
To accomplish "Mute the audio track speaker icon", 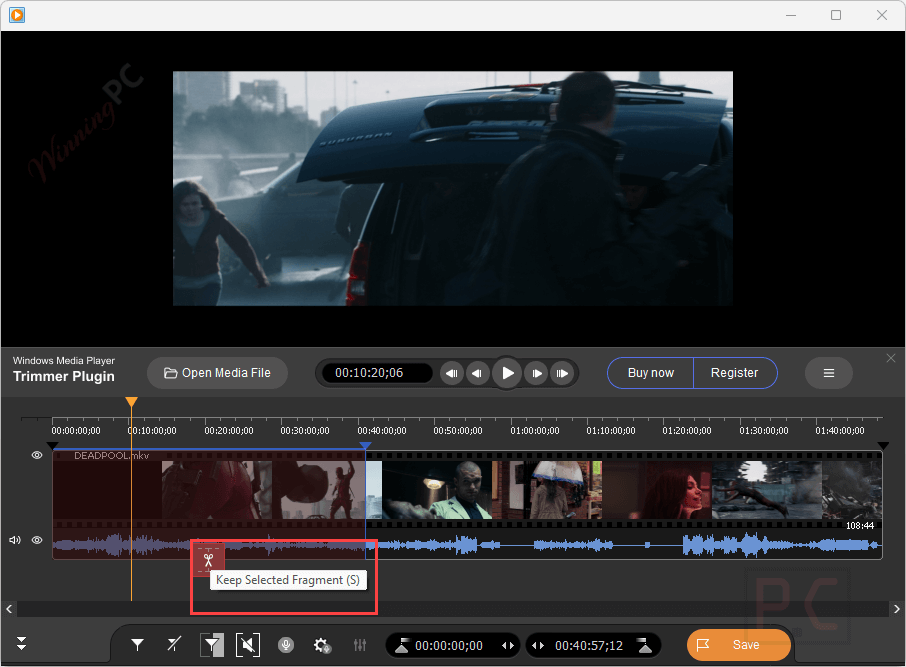I will 15,540.
